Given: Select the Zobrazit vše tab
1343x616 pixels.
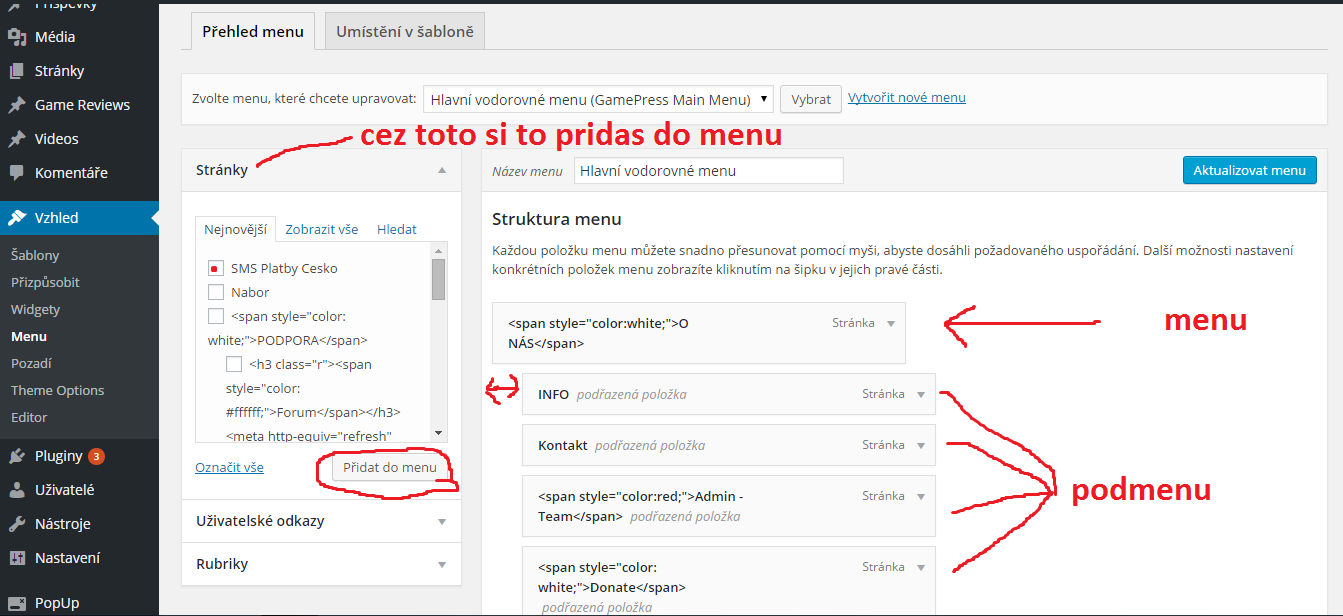Looking at the screenshot, I should coord(321,229).
